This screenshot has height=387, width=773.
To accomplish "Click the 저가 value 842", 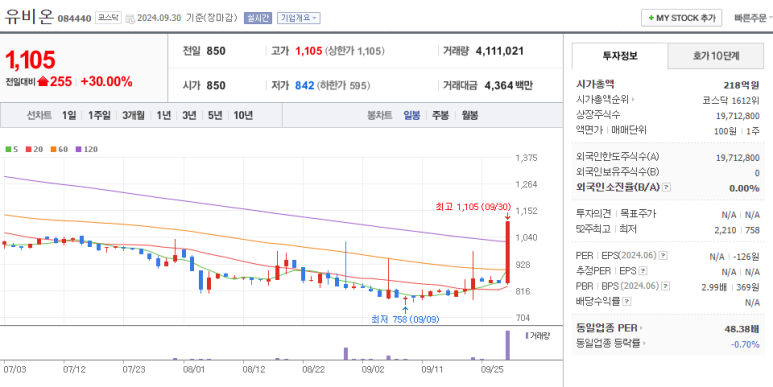I will (x=304, y=85).
